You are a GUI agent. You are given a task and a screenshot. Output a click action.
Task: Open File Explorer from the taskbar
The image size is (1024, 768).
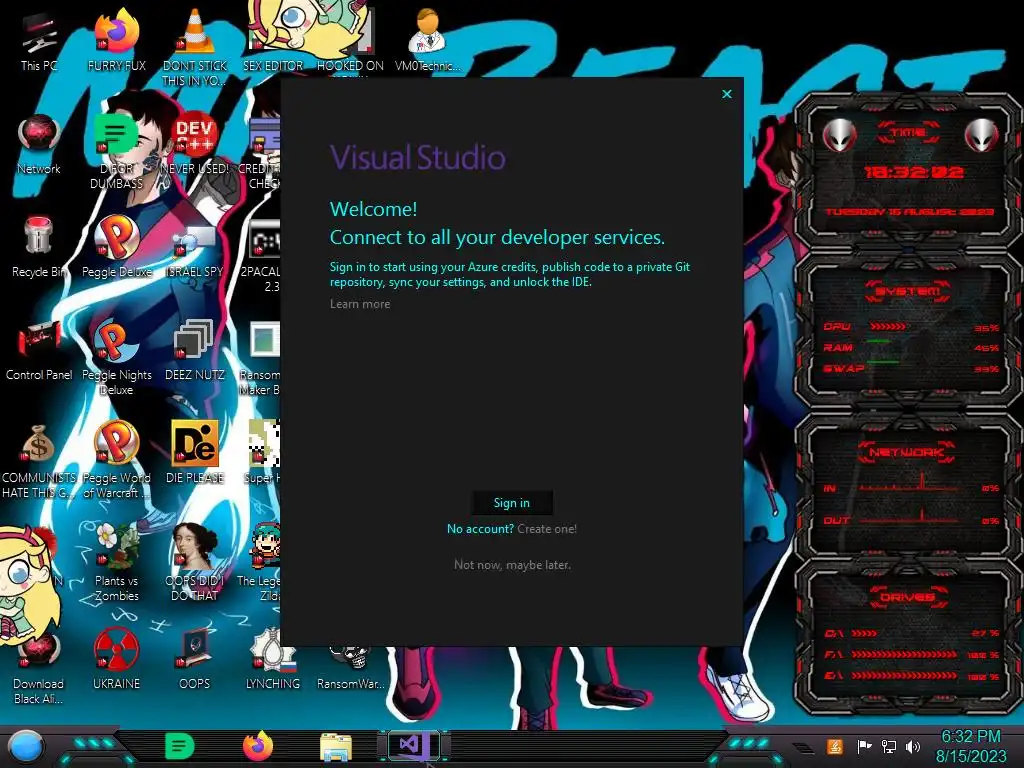pos(336,746)
